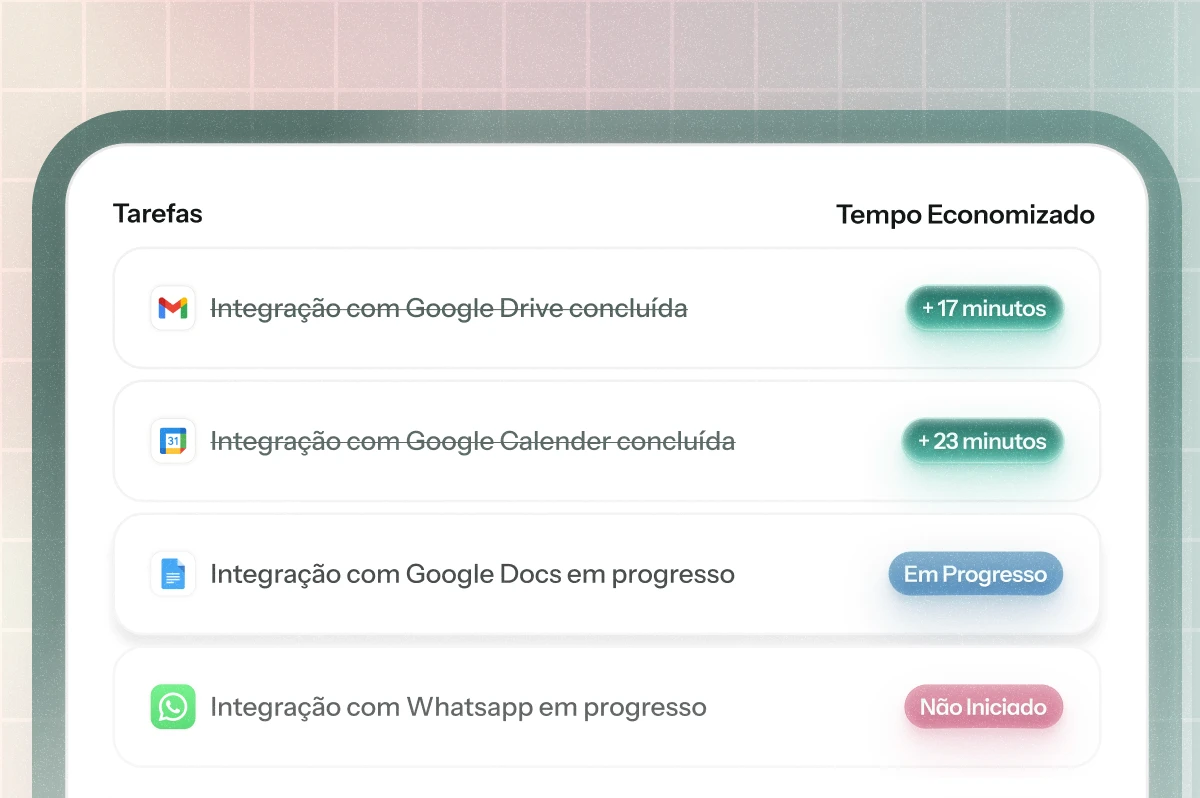This screenshot has height=798, width=1200.
Task: Click empty space in the Whatsapp row card
Action: pyautogui.click(x=800, y=707)
